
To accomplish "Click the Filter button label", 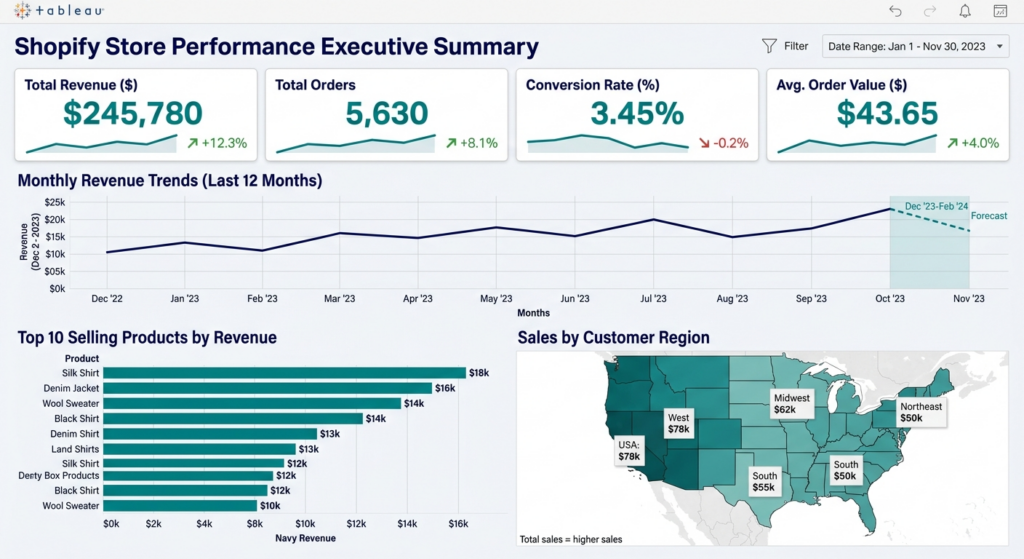I will 796,46.
